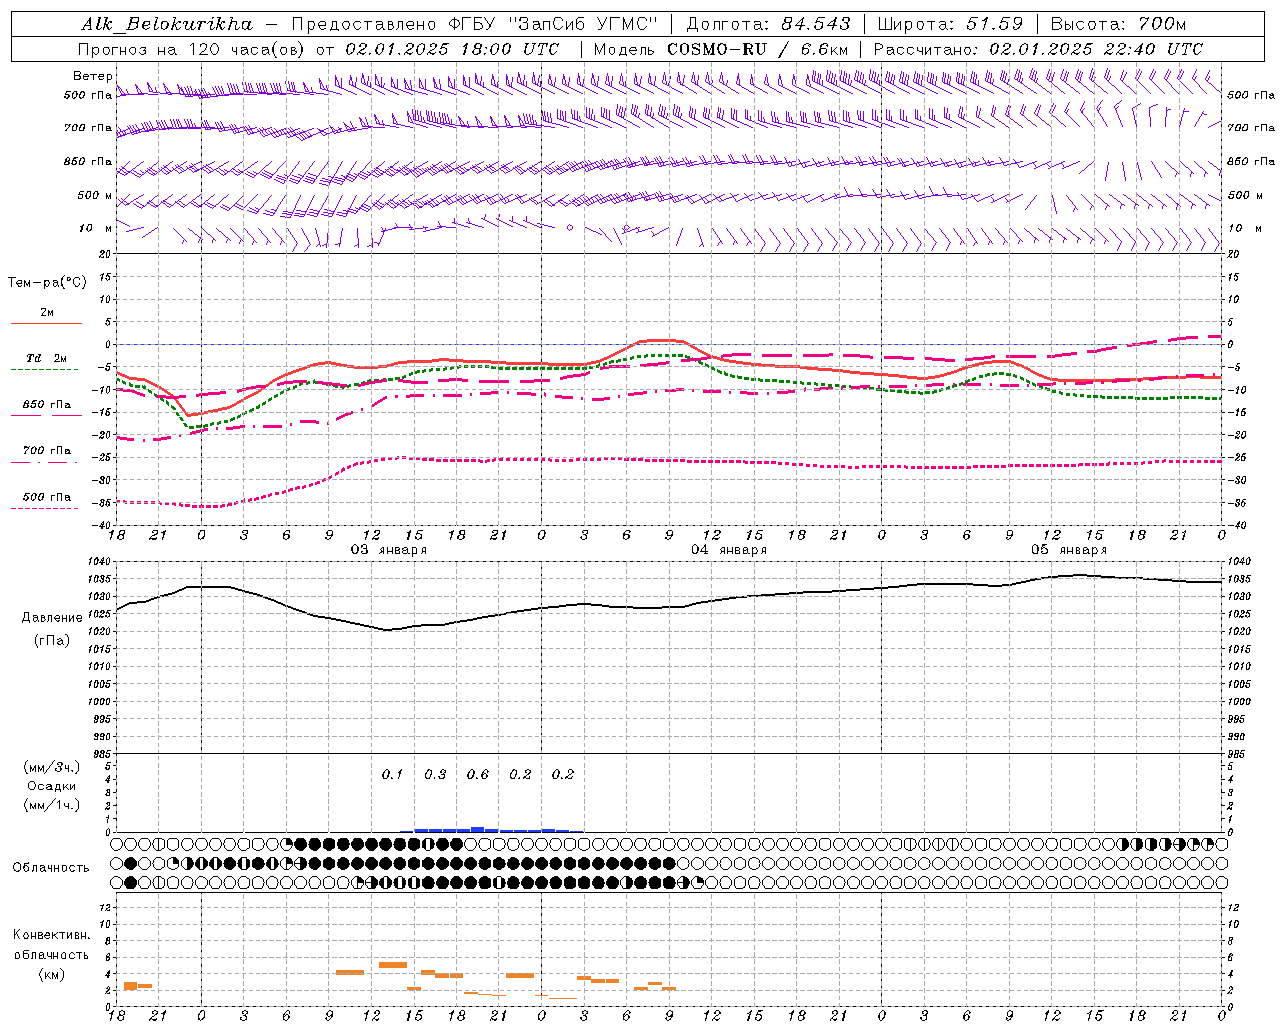This screenshot has height=1024, width=1280.
Task: Click the 0.3 precipitation value
Action: click(x=435, y=774)
